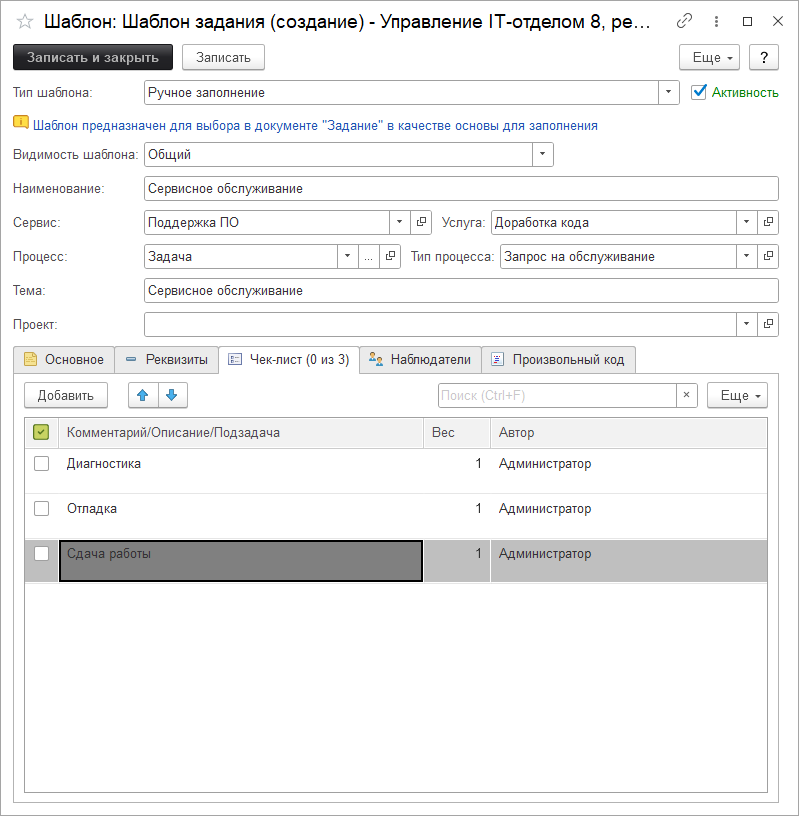799x816 pixels.
Task: Move checklist row up with the arrow button
Action: (143, 395)
